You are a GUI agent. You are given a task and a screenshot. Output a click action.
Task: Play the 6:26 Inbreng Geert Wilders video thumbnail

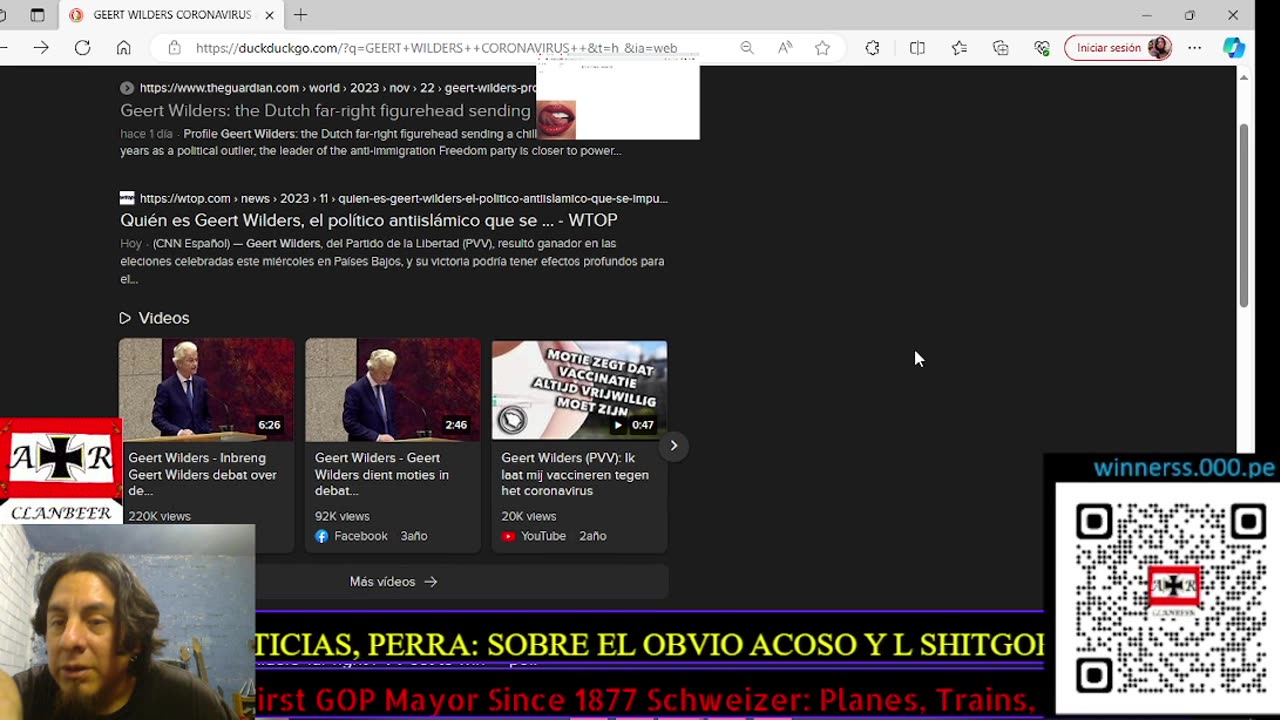[206, 390]
